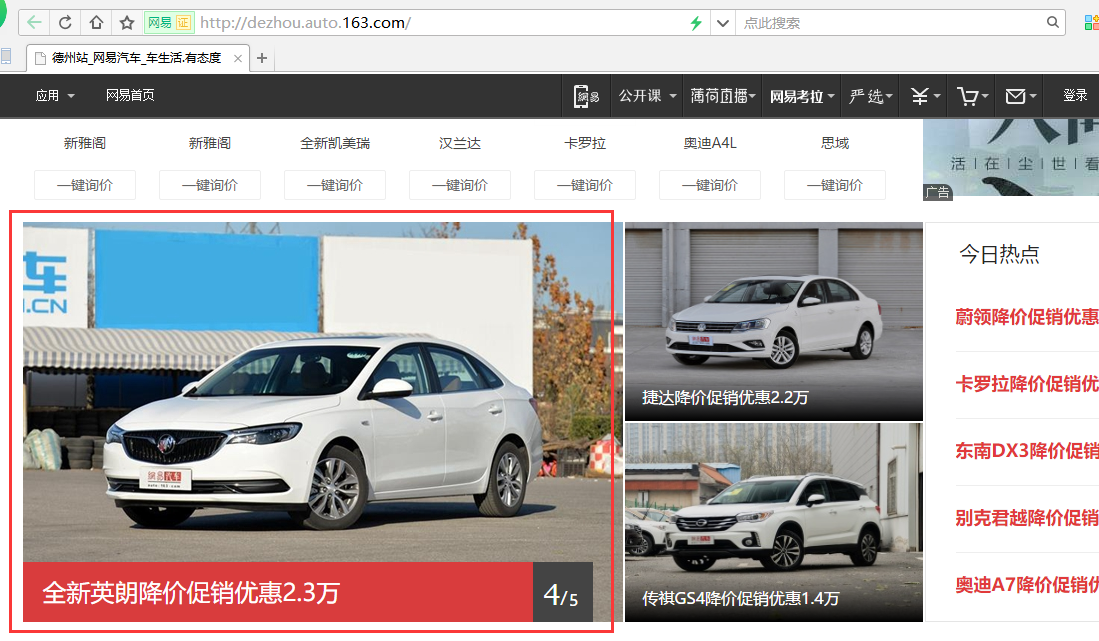
Task: Expand the address bar history dropdown
Action: pyautogui.click(x=723, y=23)
